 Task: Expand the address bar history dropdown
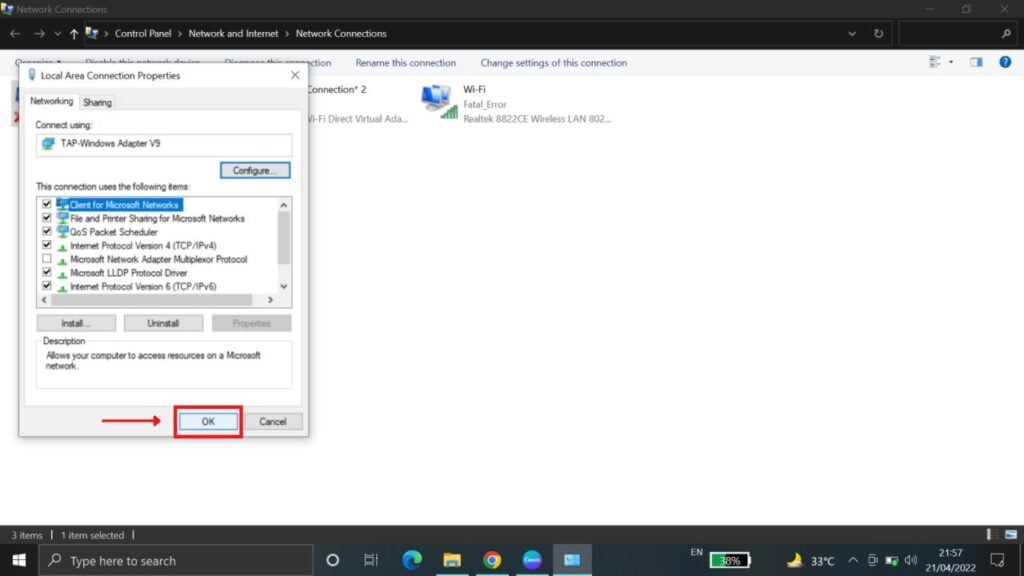point(852,33)
